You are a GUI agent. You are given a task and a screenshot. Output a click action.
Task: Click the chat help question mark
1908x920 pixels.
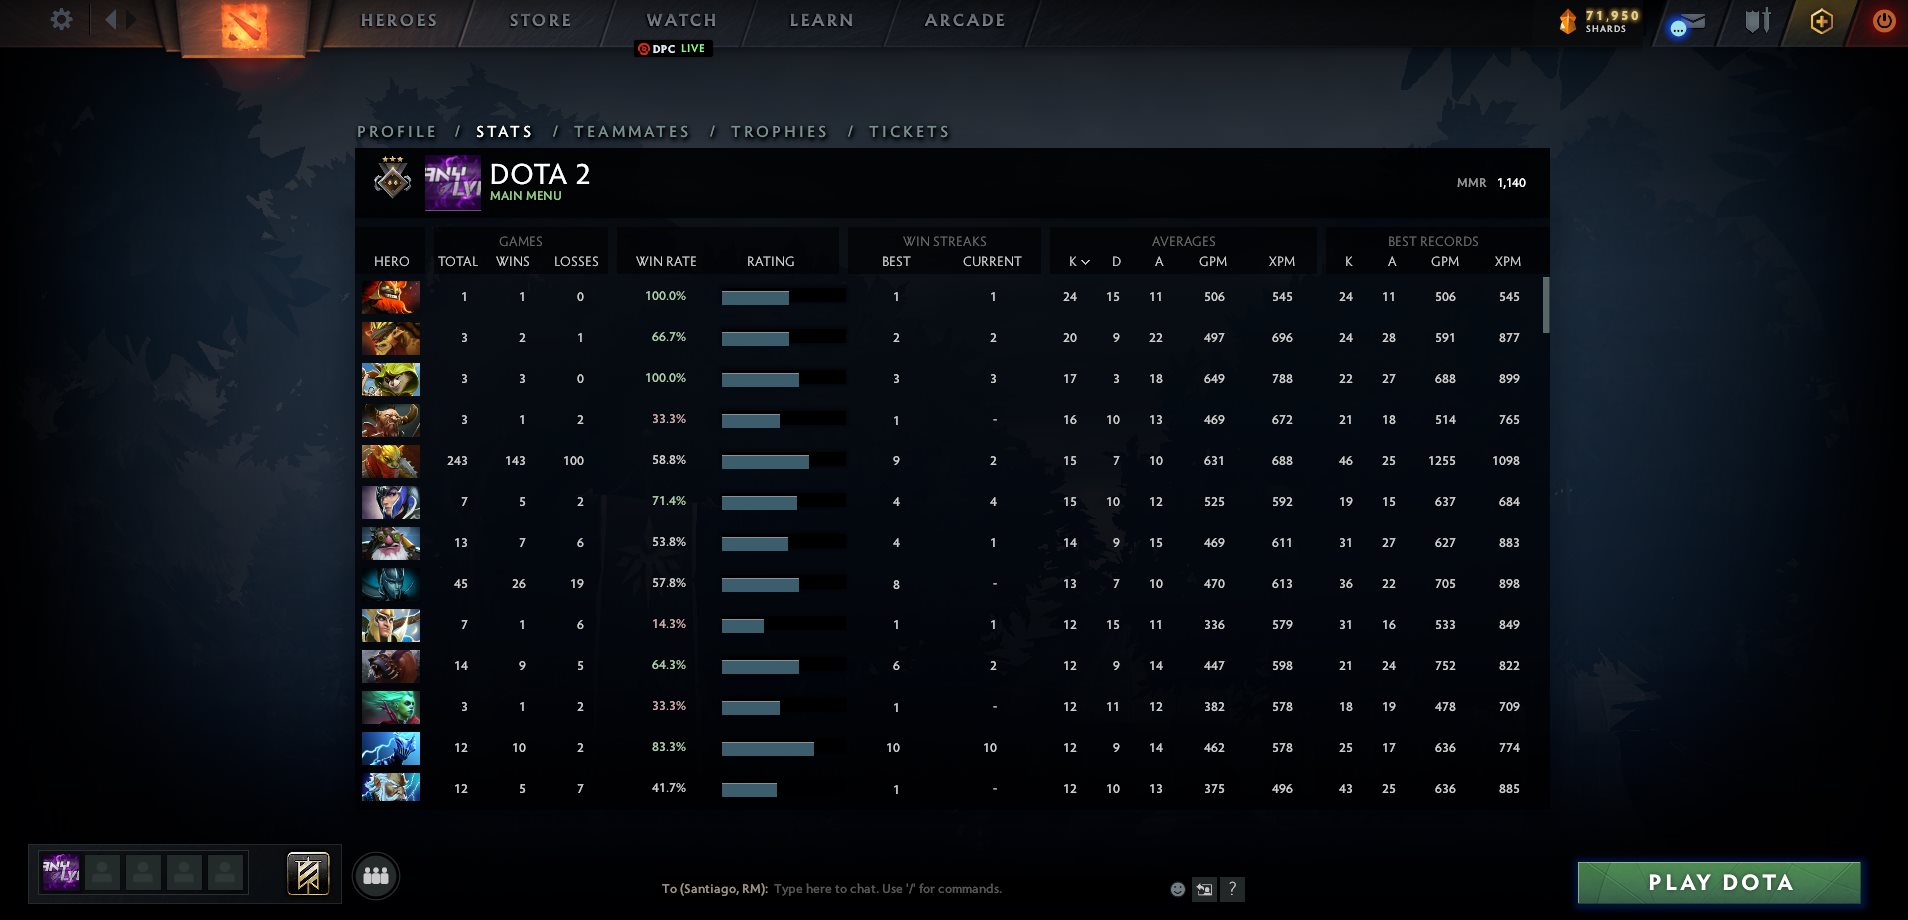(1232, 889)
